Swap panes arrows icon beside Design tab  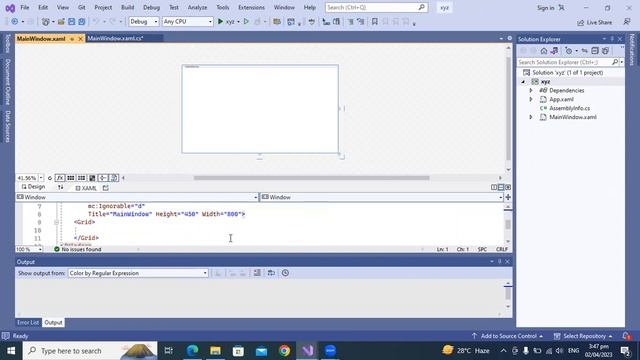click(x=60, y=187)
